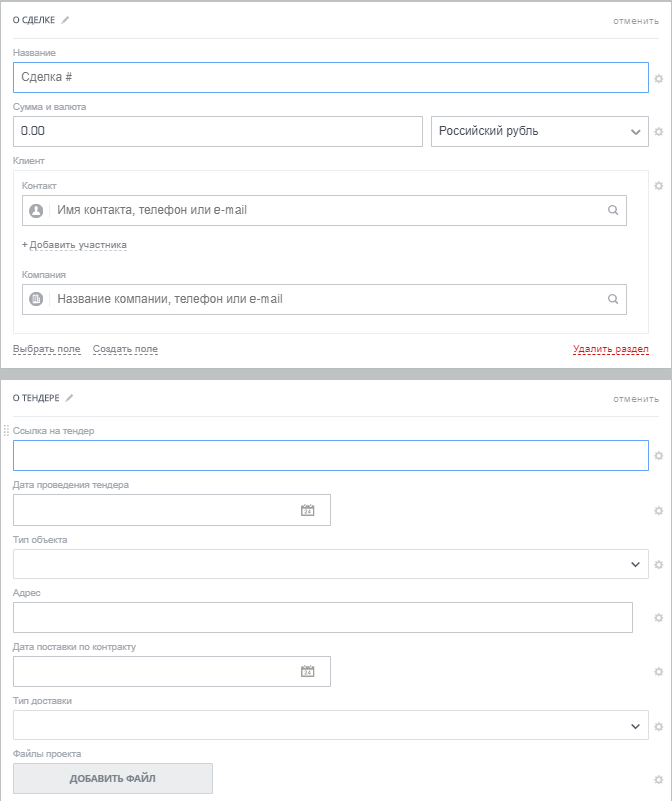The height and width of the screenshot is (801, 672).
Task: Click pencil icon next to О ТЕНДЕРЕ
Action: point(70,398)
